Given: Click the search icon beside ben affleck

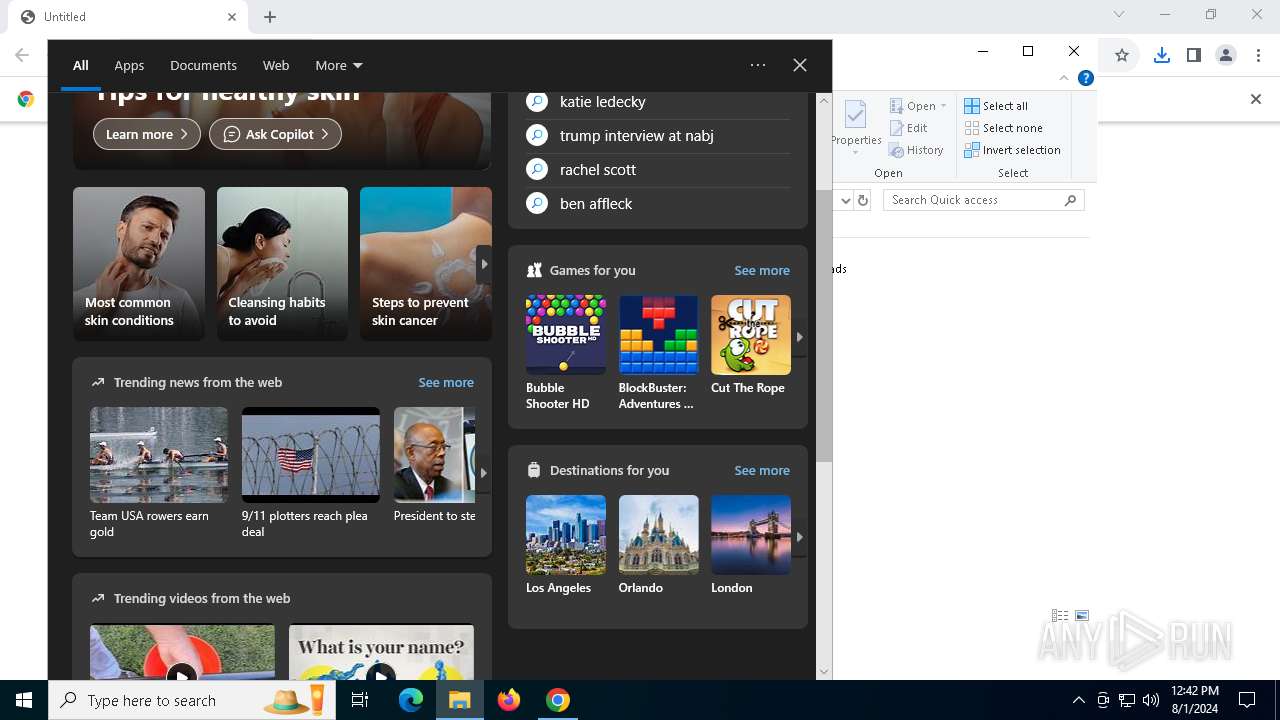Looking at the screenshot, I should pos(537,204).
